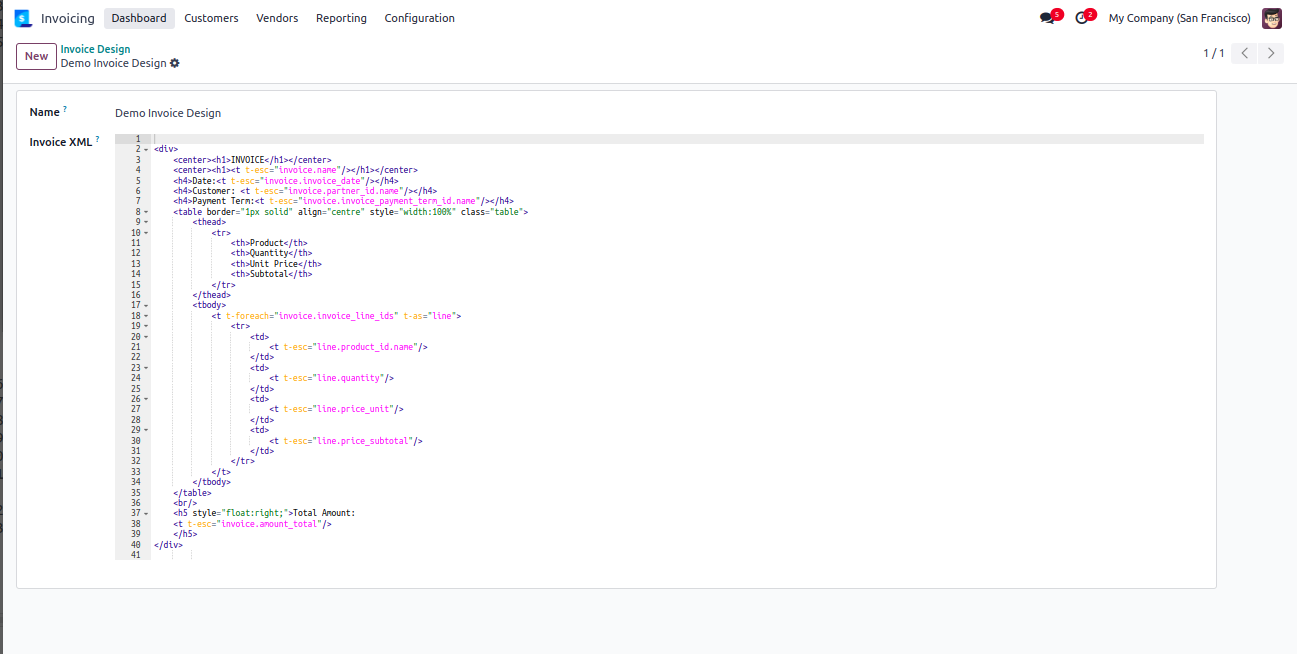The width and height of the screenshot is (1297, 654).
Task: Click the invoice.amount_total expression on line 38
Action: point(270,523)
